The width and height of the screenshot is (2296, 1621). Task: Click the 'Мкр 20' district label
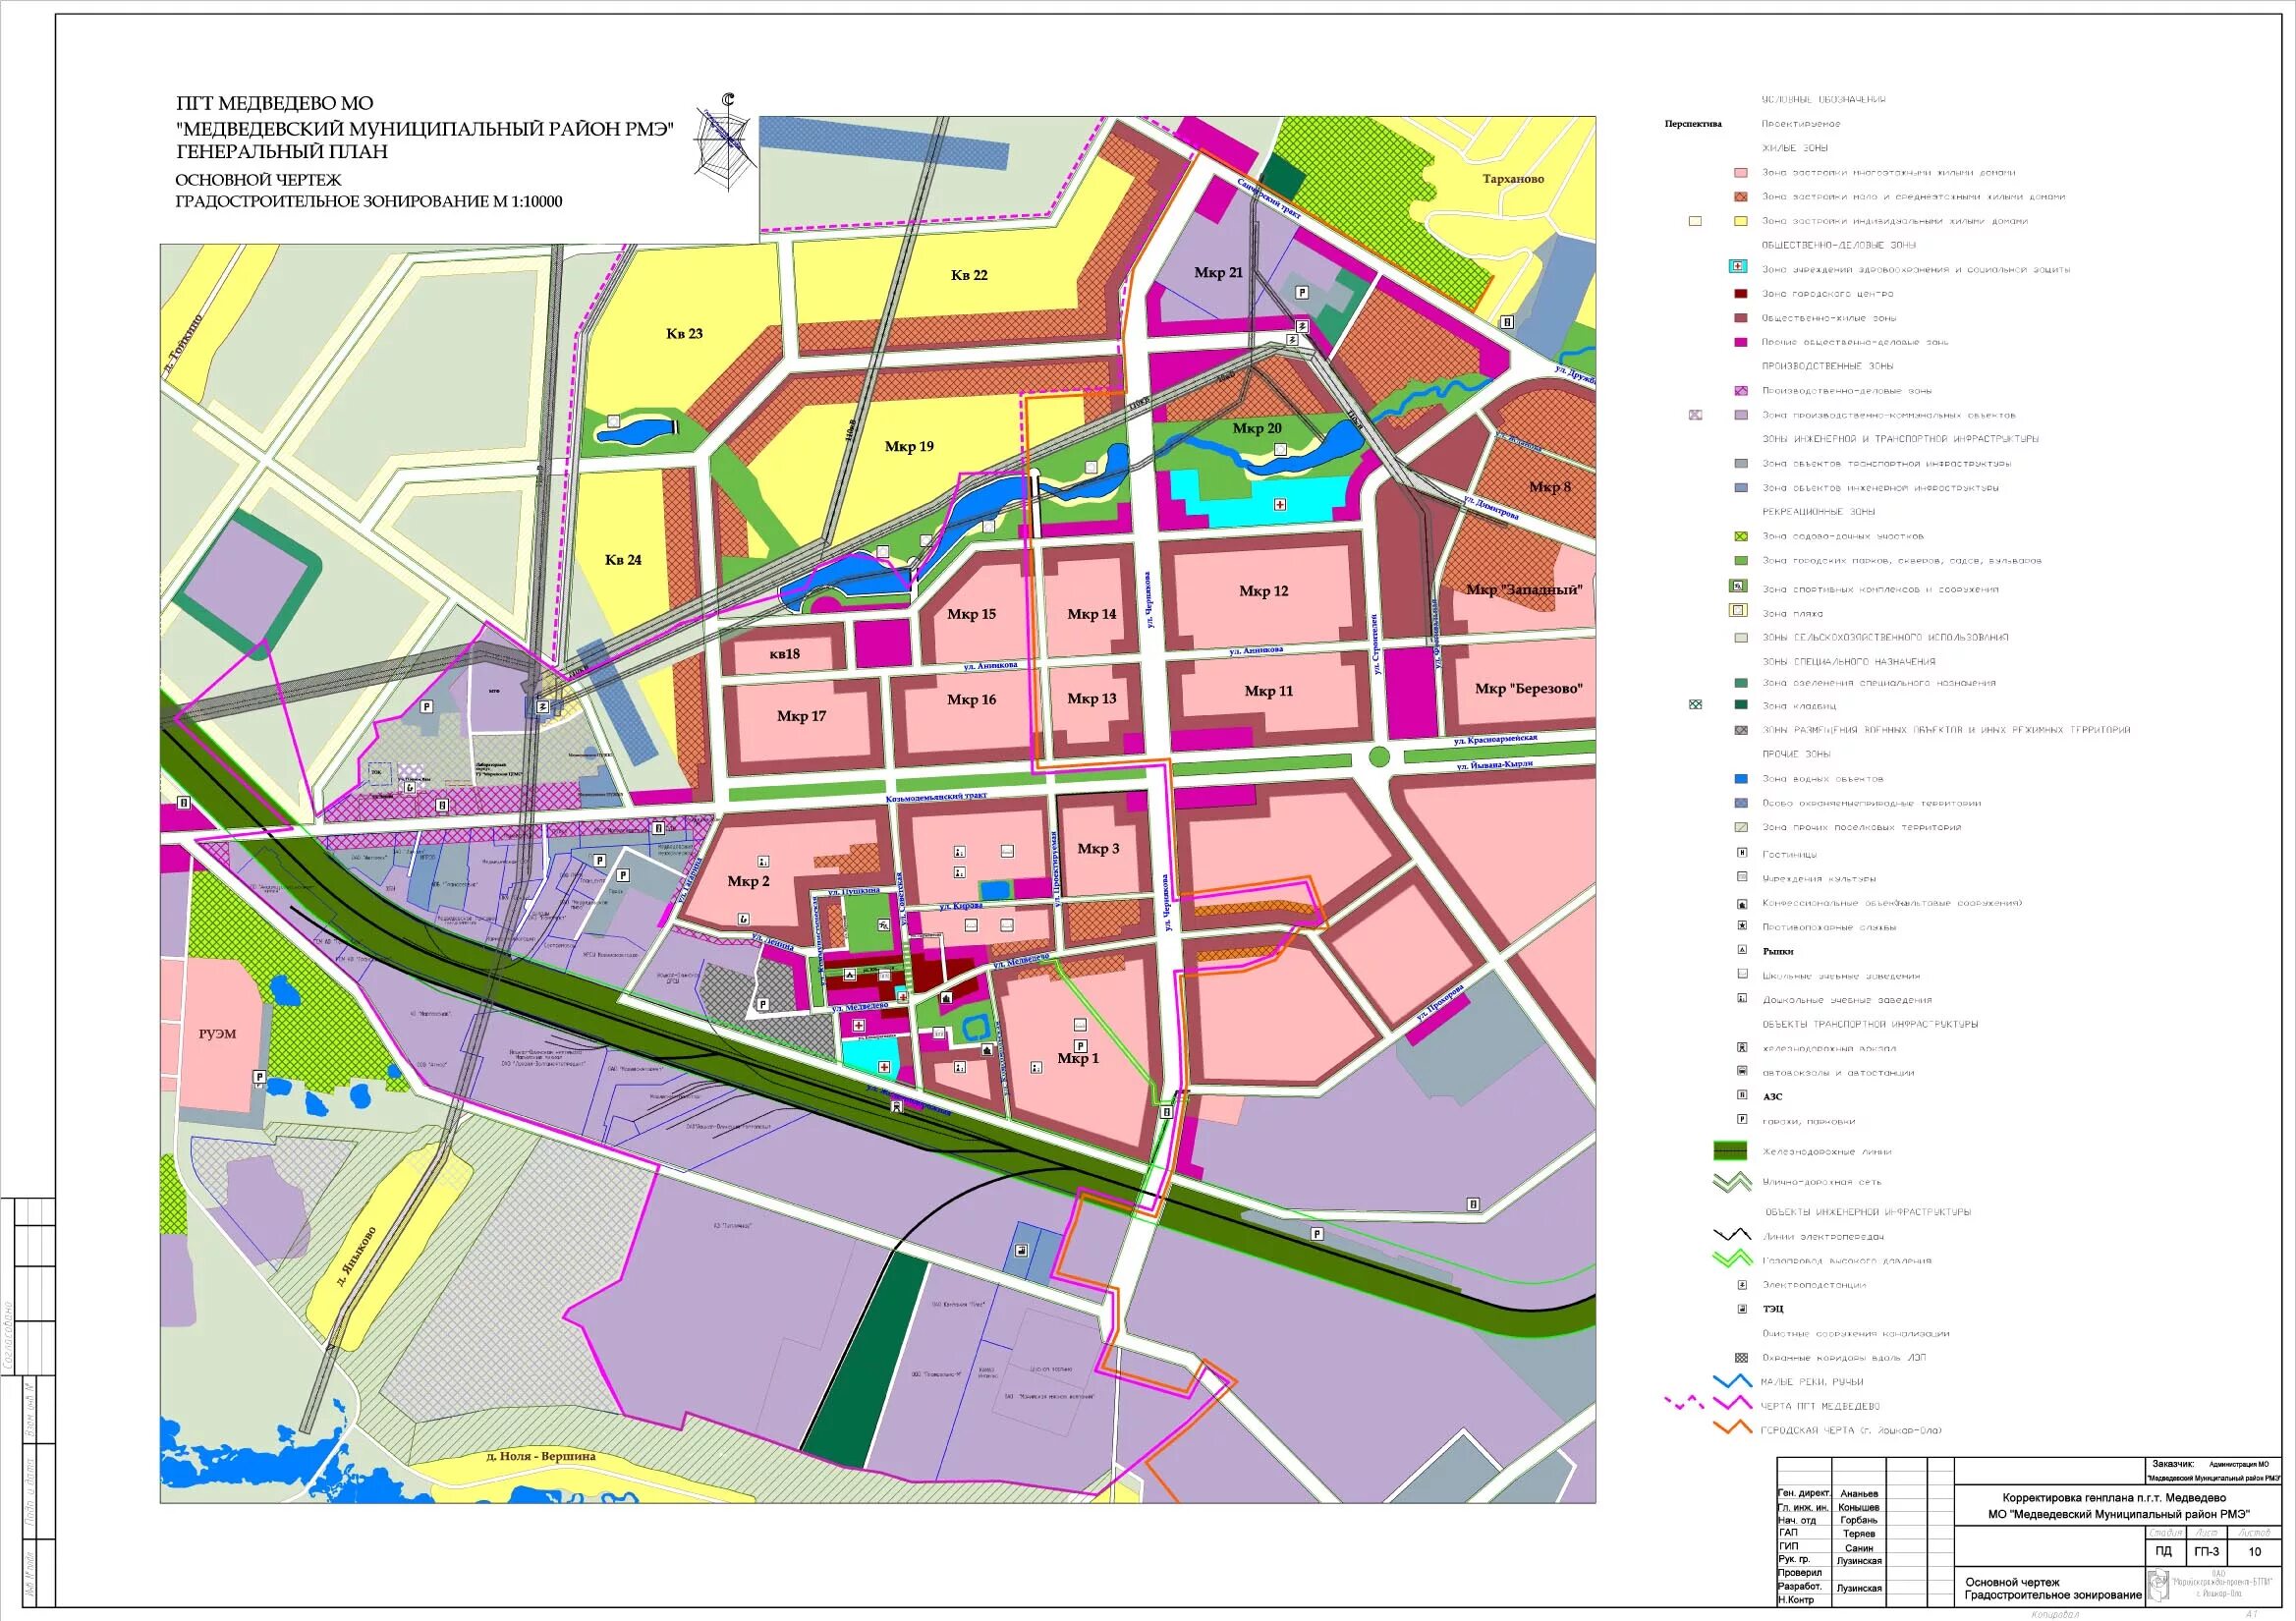coord(1257,429)
